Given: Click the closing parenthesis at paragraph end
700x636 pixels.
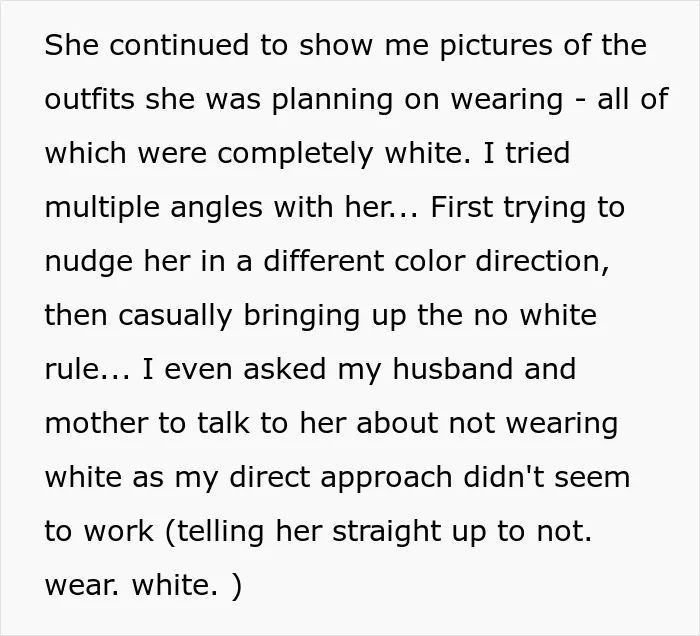Looking at the screenshot, I should click(x=237, y=586).
